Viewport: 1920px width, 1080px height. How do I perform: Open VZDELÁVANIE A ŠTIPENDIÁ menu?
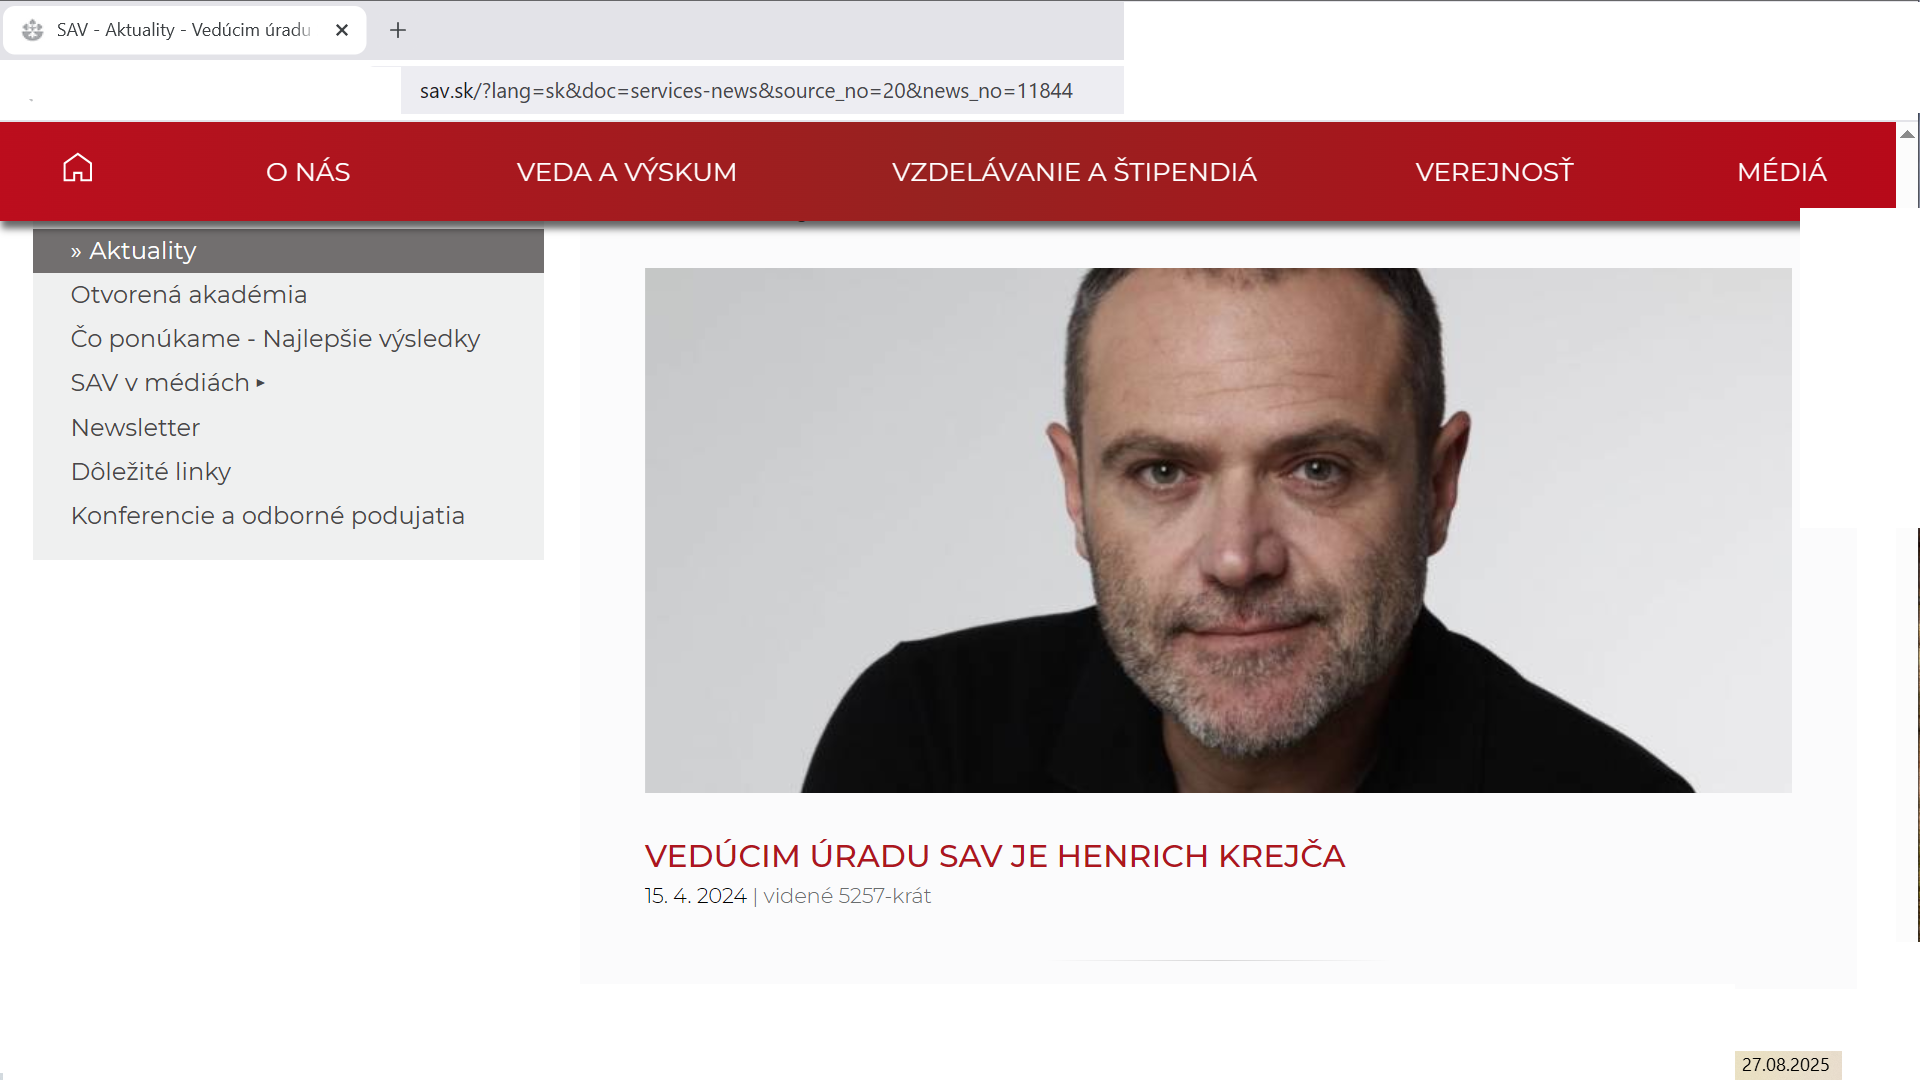coord(1074,172)
